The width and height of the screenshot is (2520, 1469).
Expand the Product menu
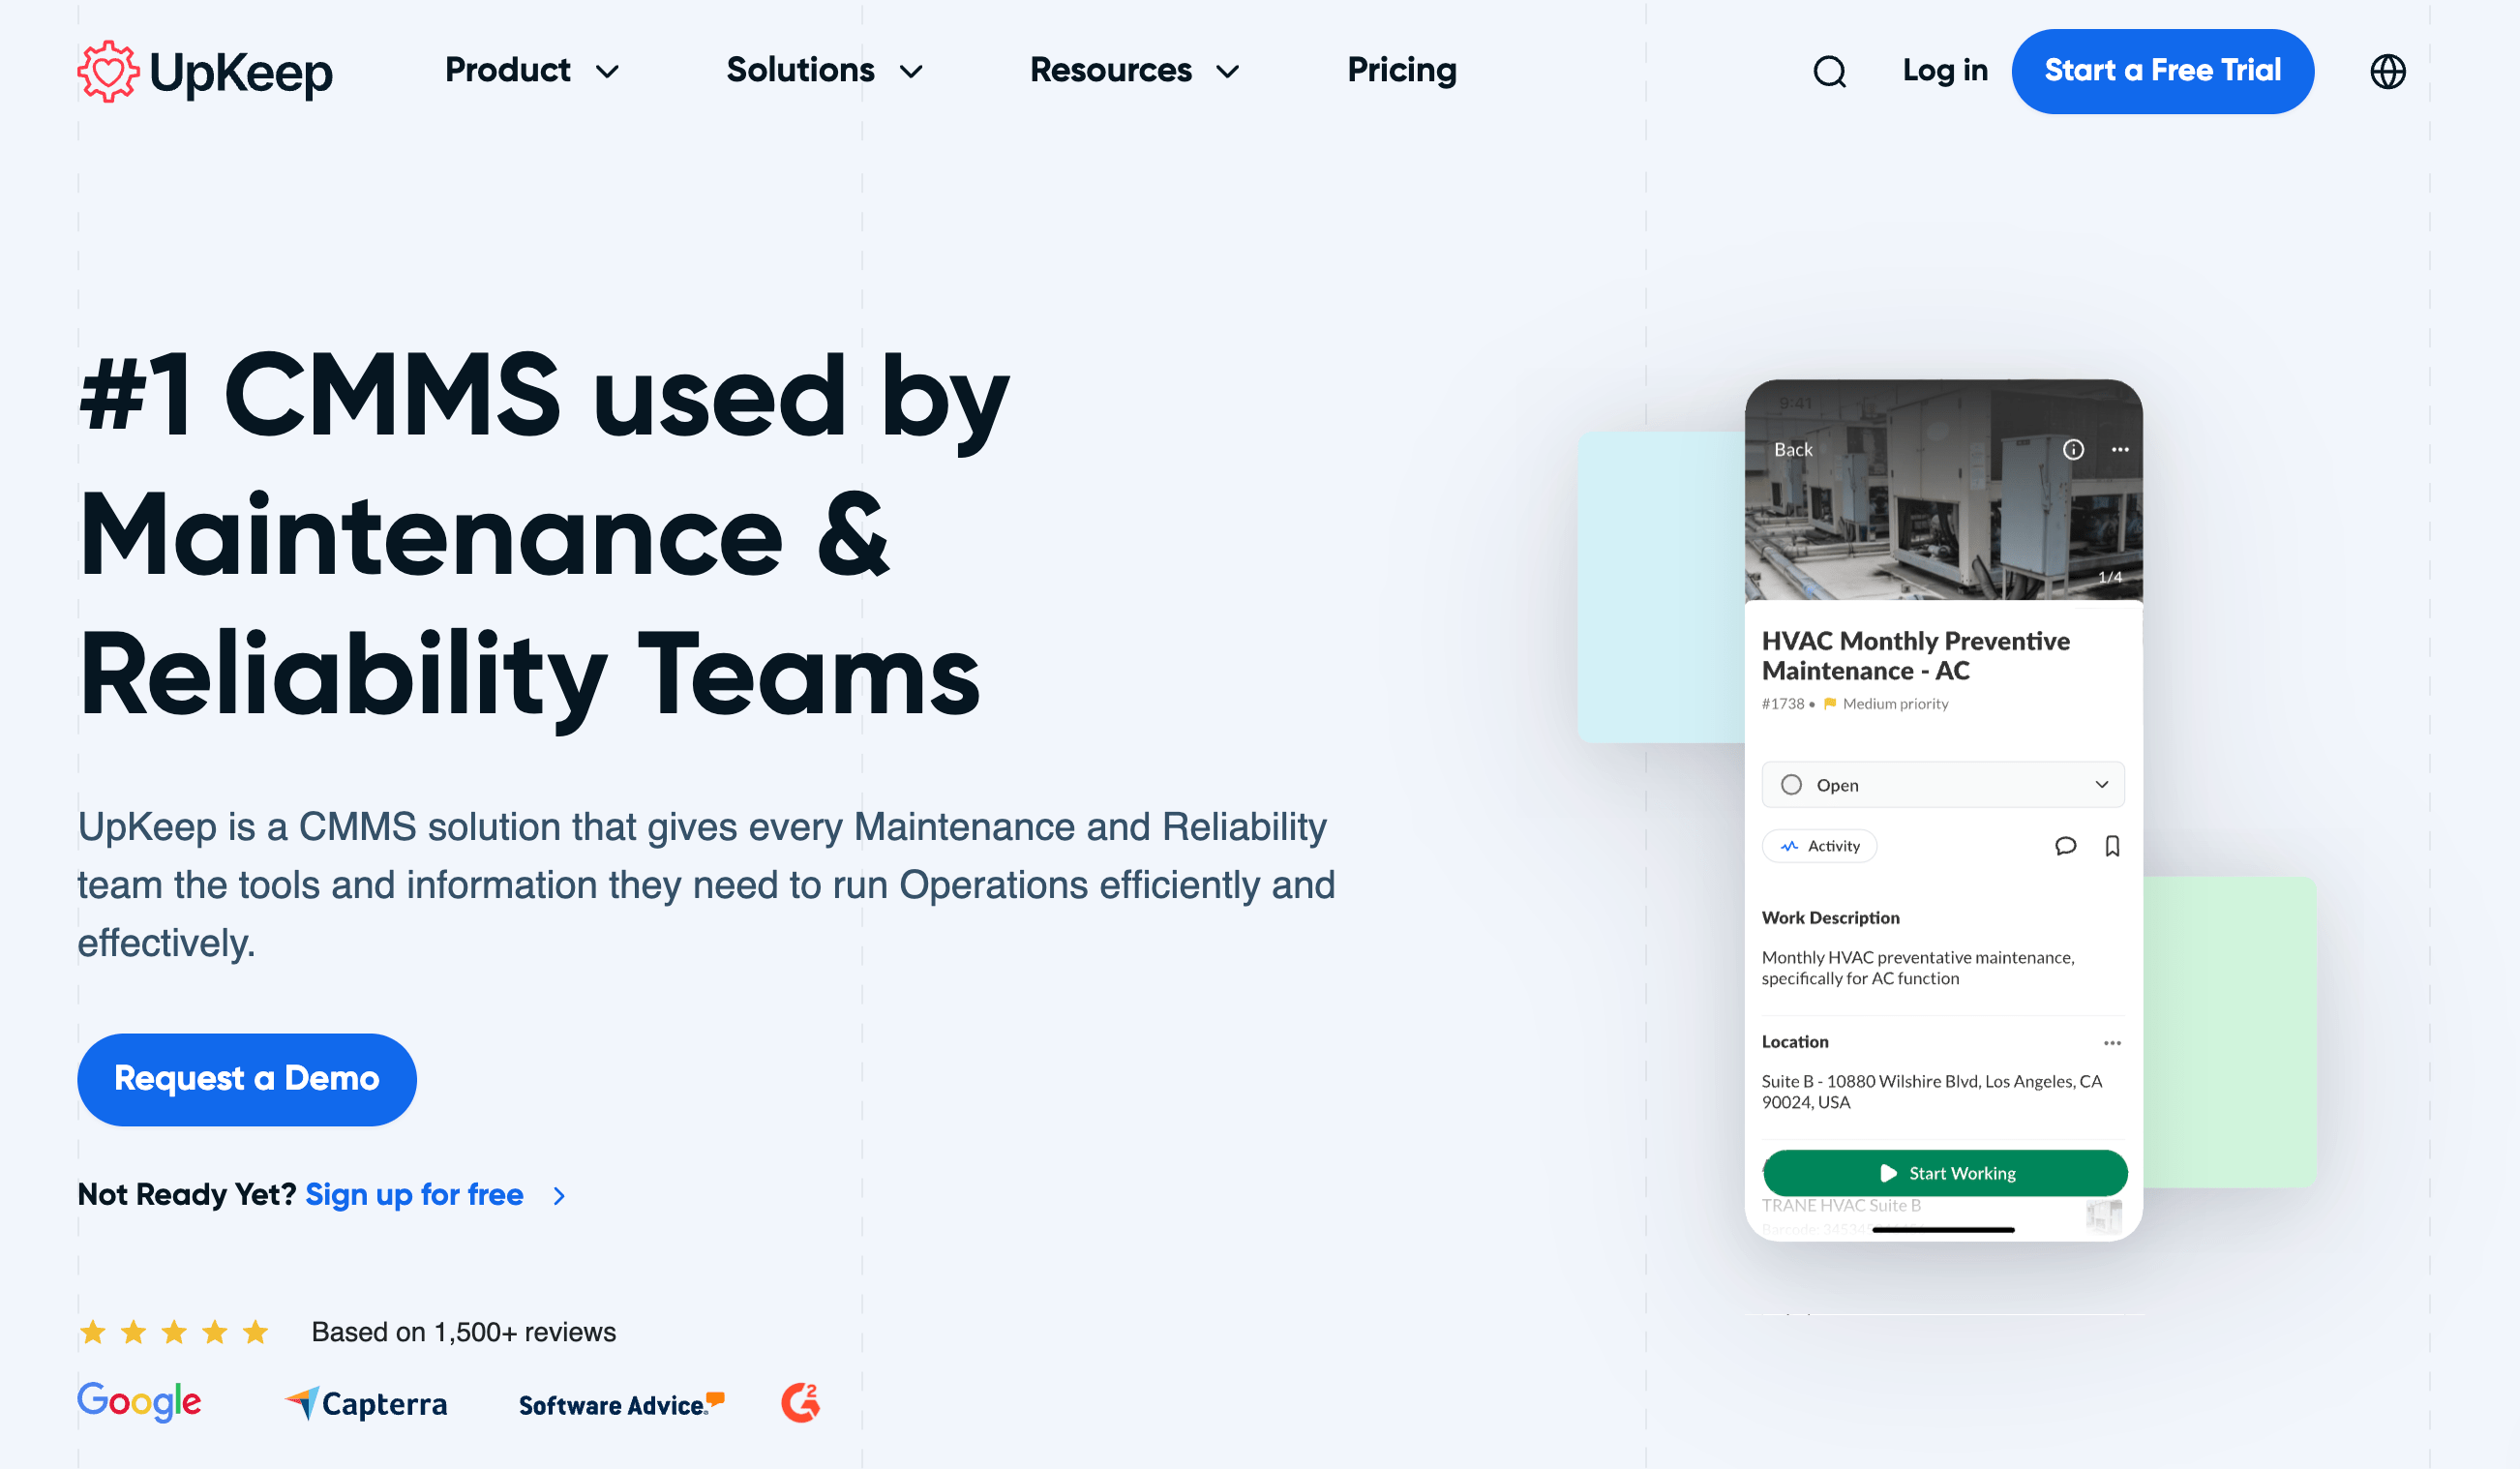(x=532, y=70)
